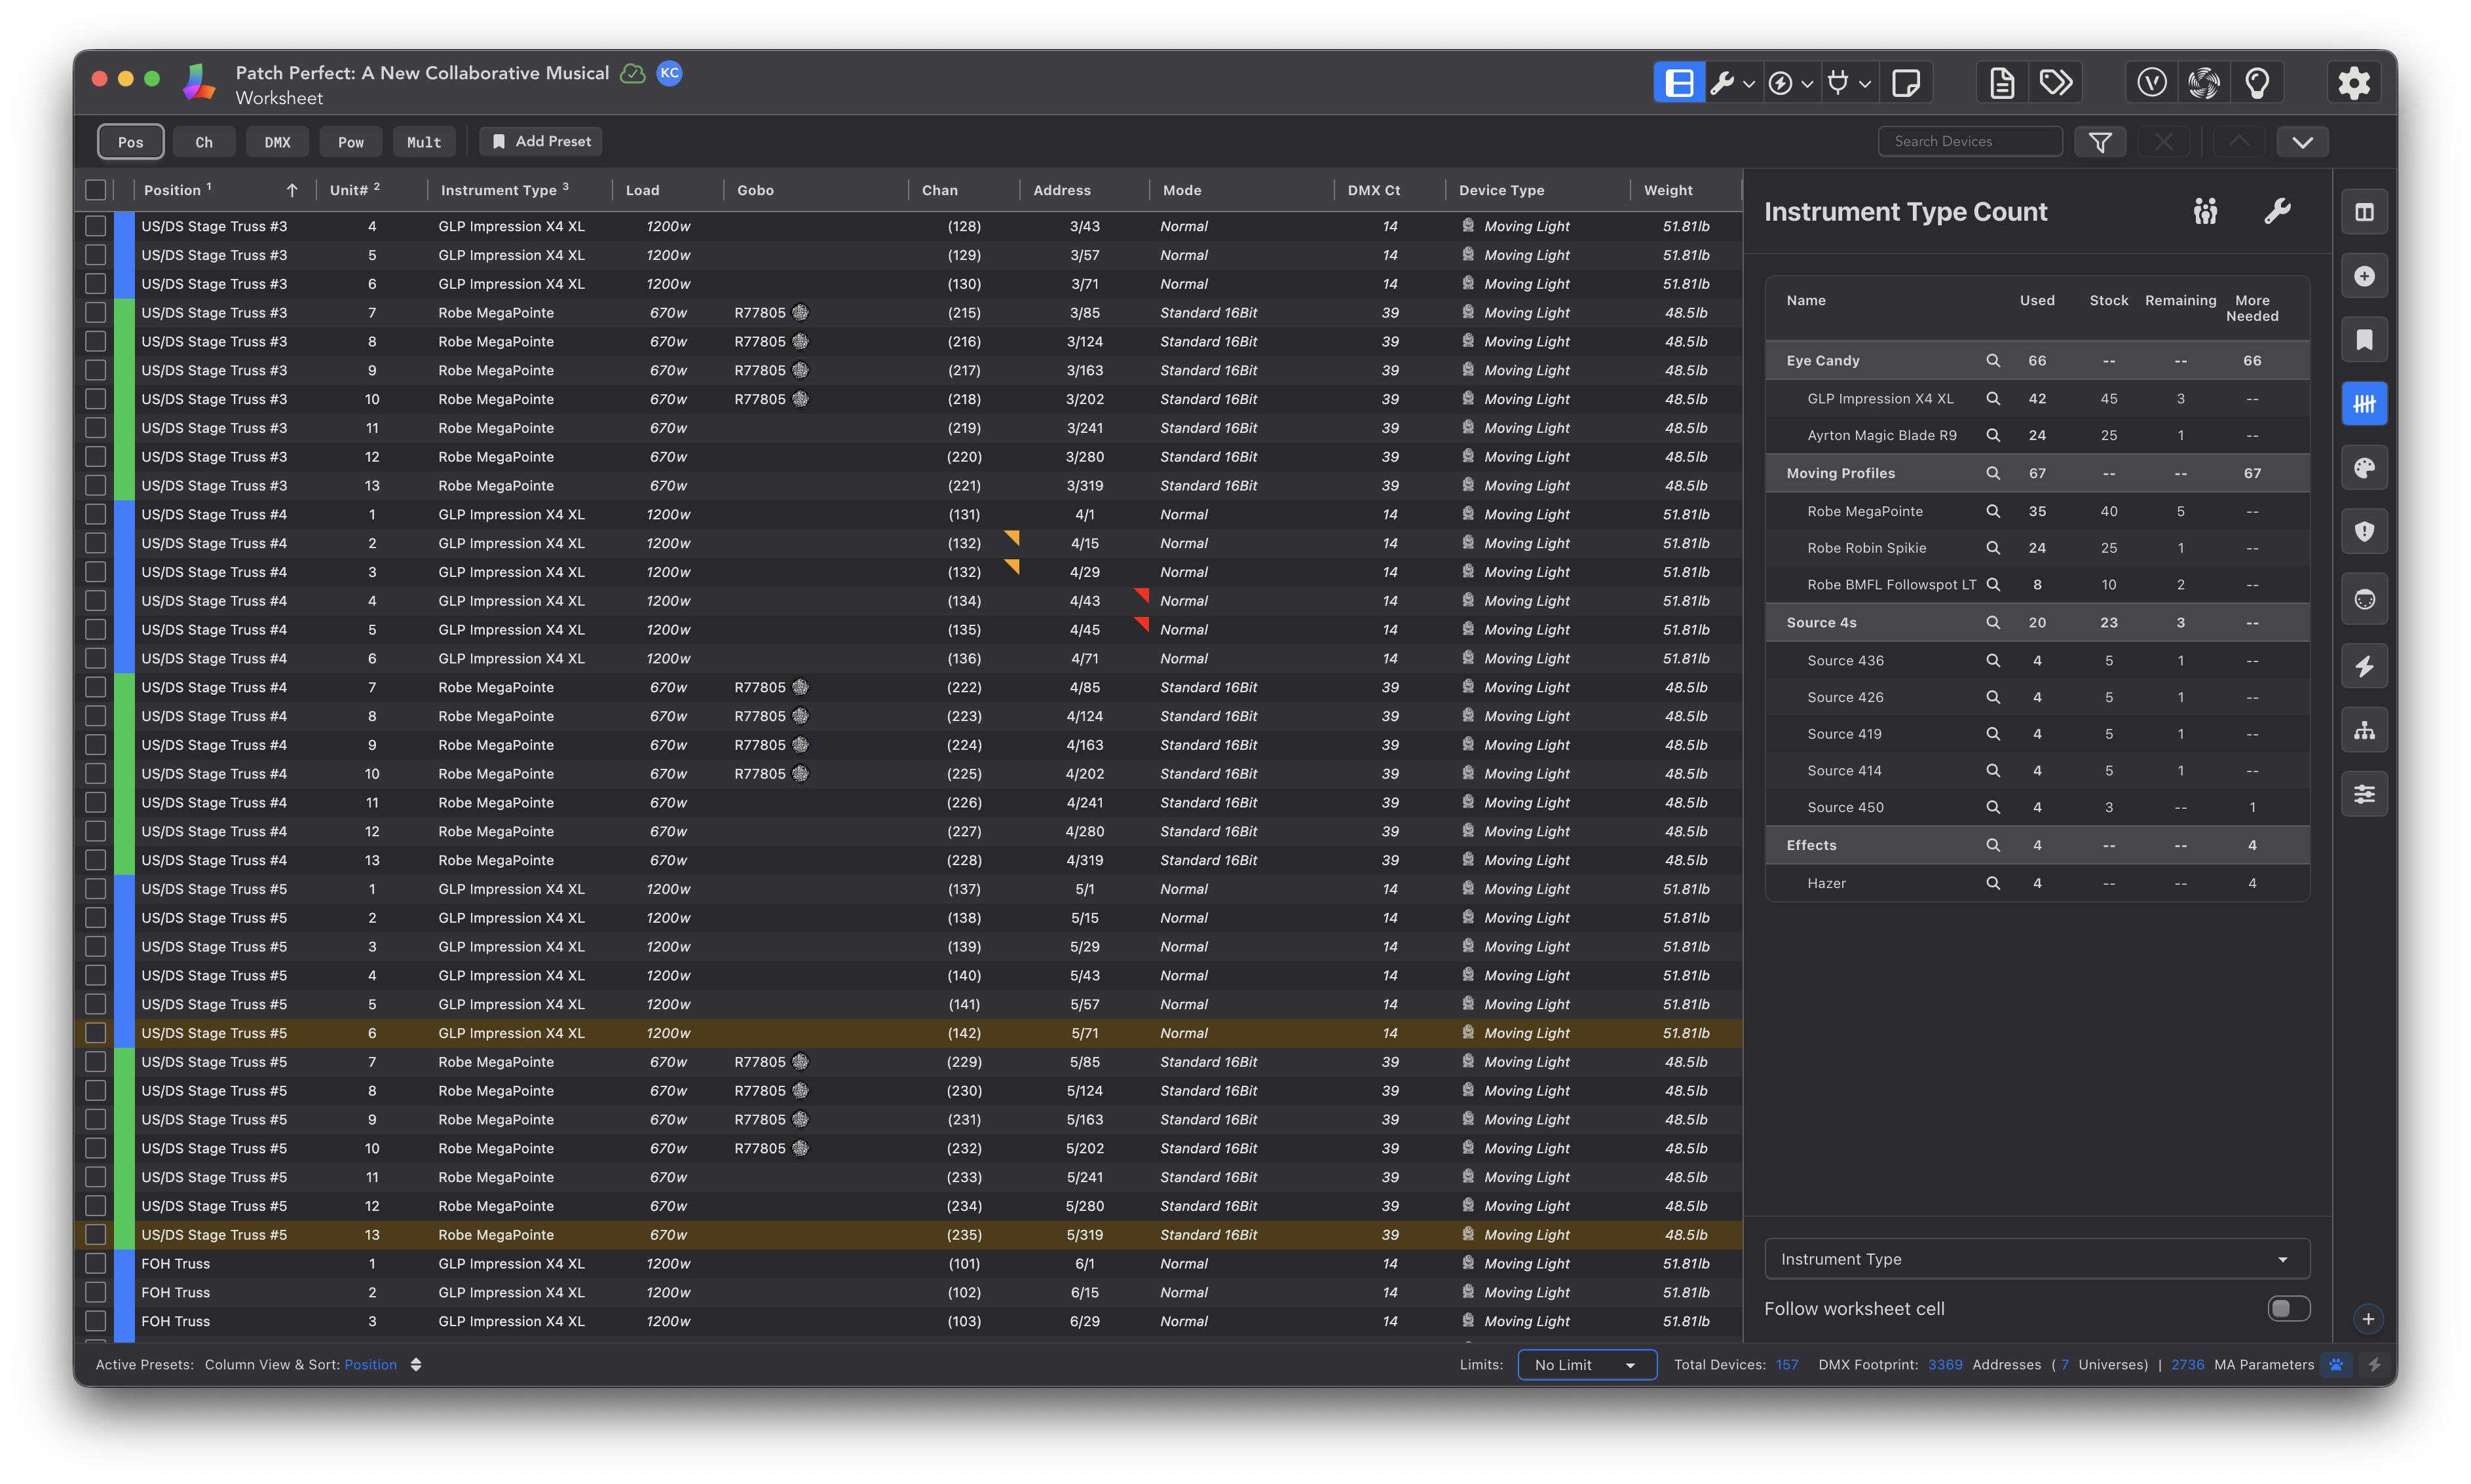The width and height of the screenshot is (2471, 1484).
Task: Click the tags icon in top toolbar
Action: (x=2056, y=83)
